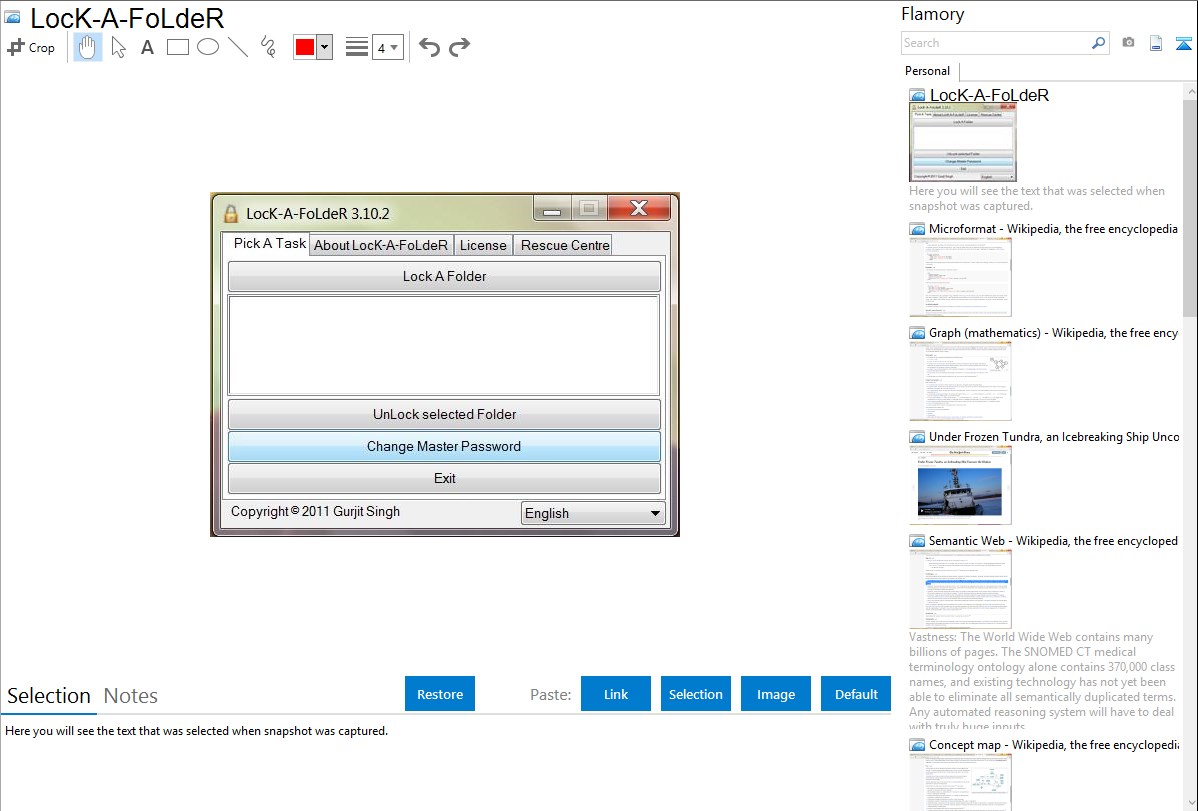The width and height of the screenshot is (1198, 811).
Task: Click the Restore button
Action: 440,694
